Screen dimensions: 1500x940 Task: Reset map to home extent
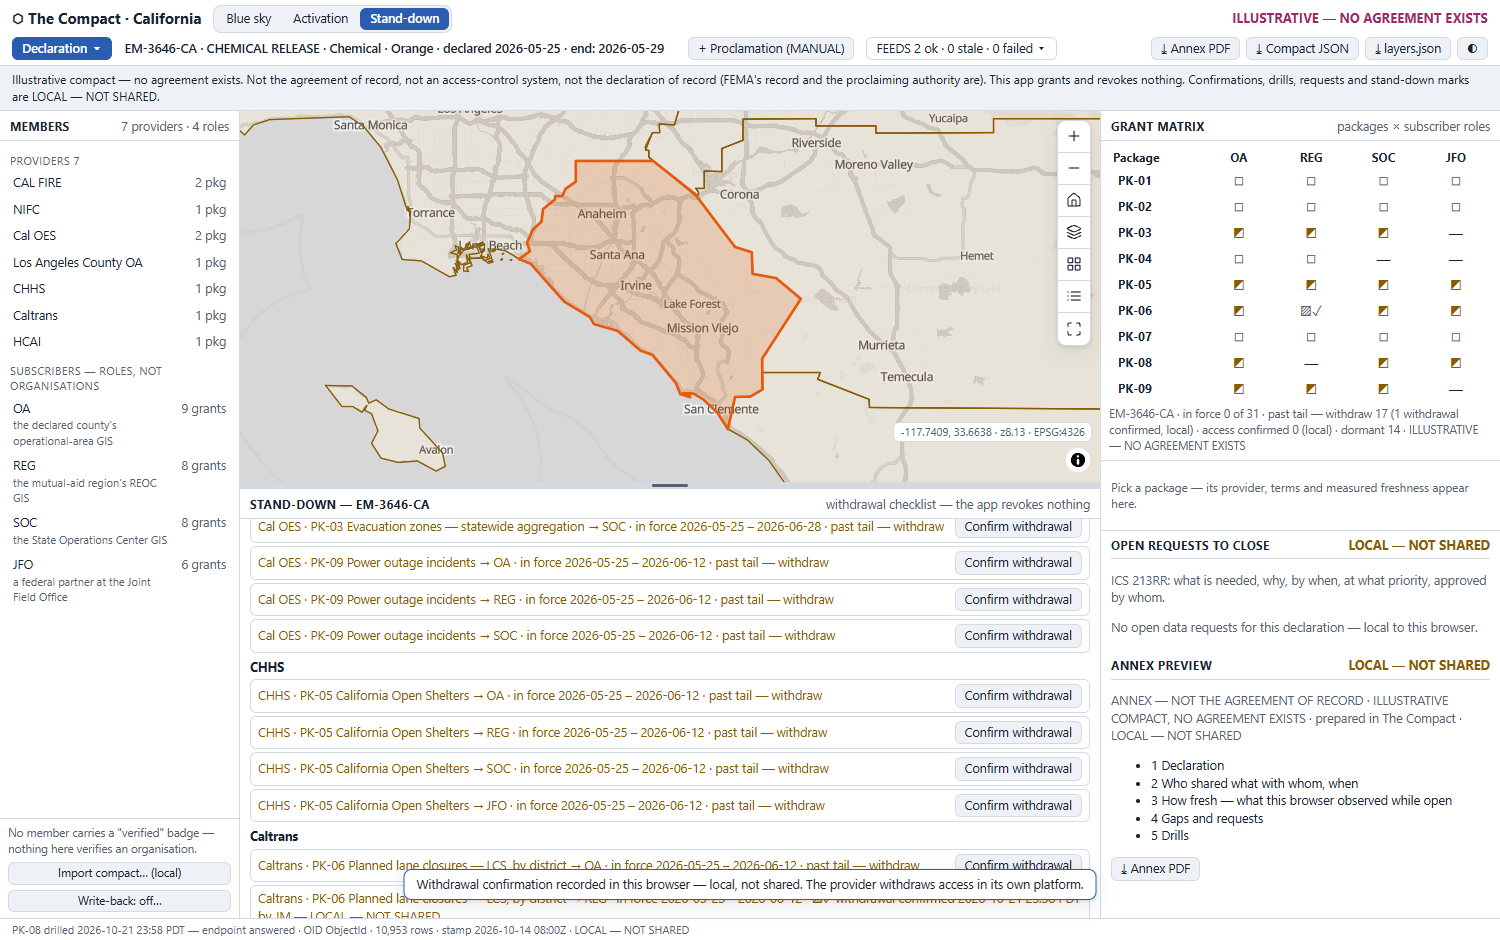pyautogui.click(x=1074, y=200)
